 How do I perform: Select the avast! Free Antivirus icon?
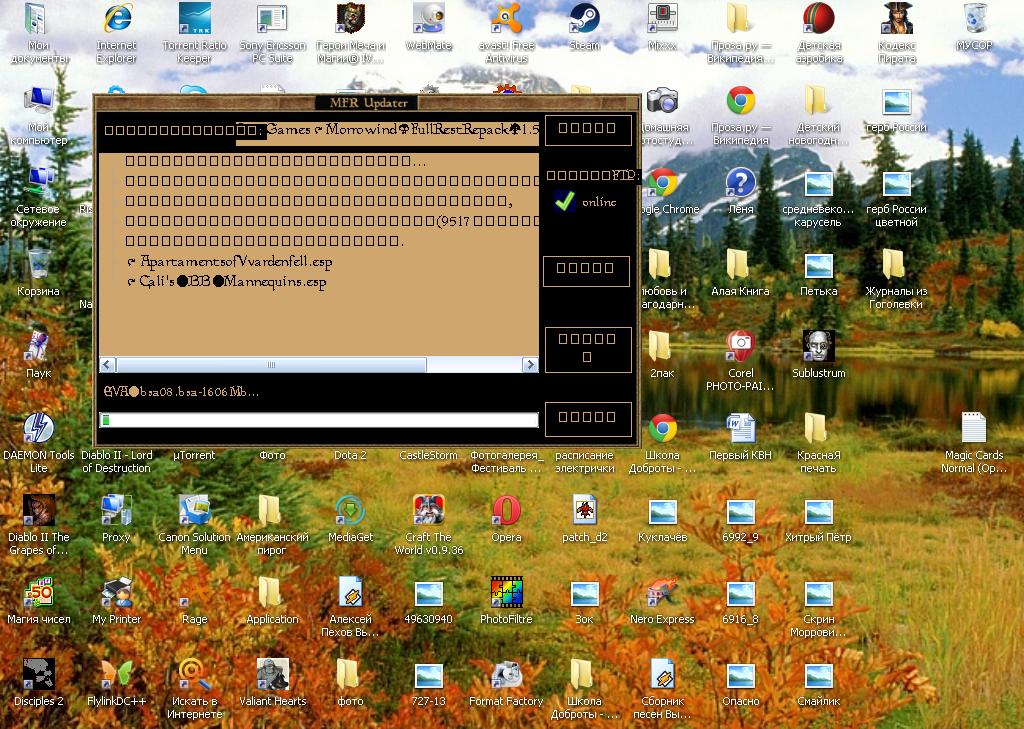(x=506, y=20)
